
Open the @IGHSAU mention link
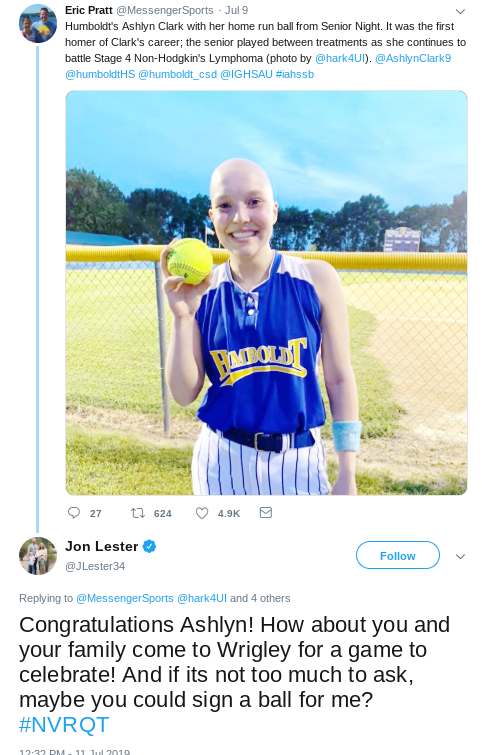click(x=247, y=74)
